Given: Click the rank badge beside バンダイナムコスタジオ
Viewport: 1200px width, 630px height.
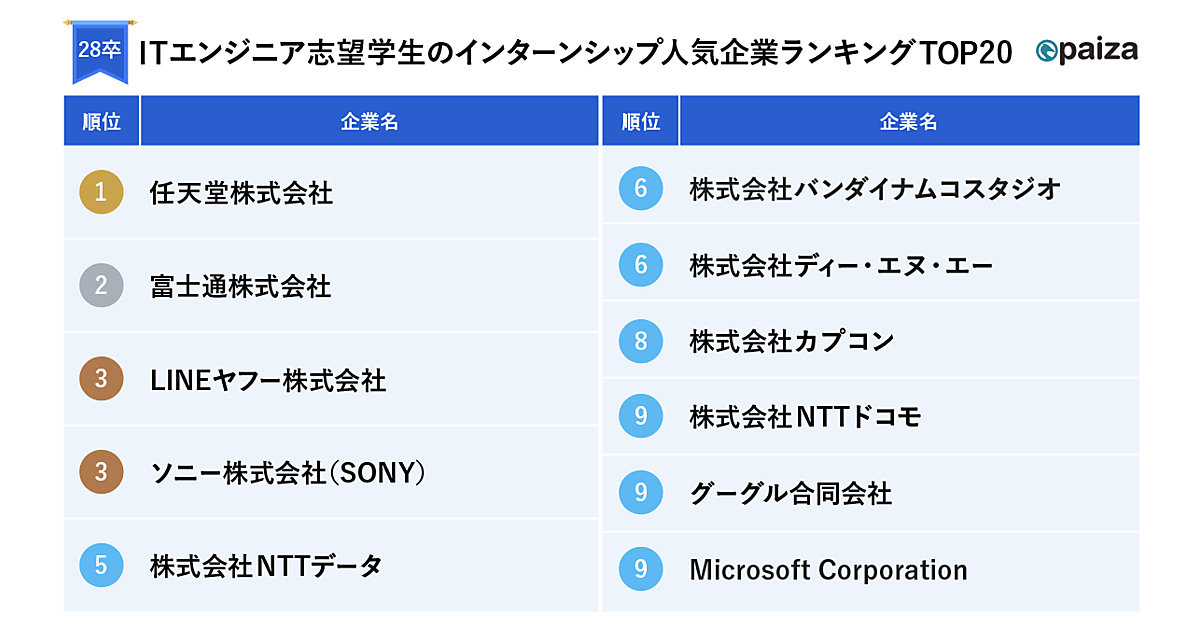Looking at the screenshot, I should coord(641,188).
